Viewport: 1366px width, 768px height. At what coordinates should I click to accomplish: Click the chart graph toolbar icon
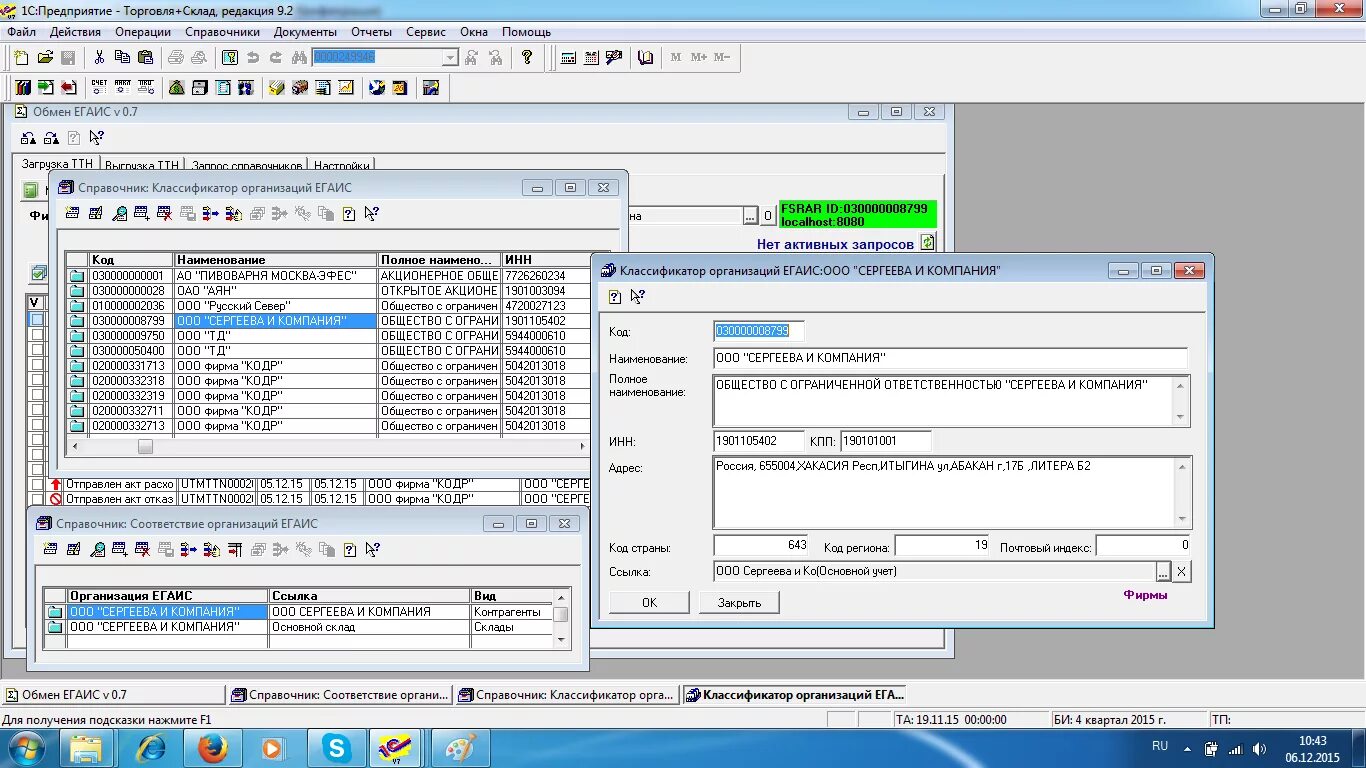(x=346, y=88)
